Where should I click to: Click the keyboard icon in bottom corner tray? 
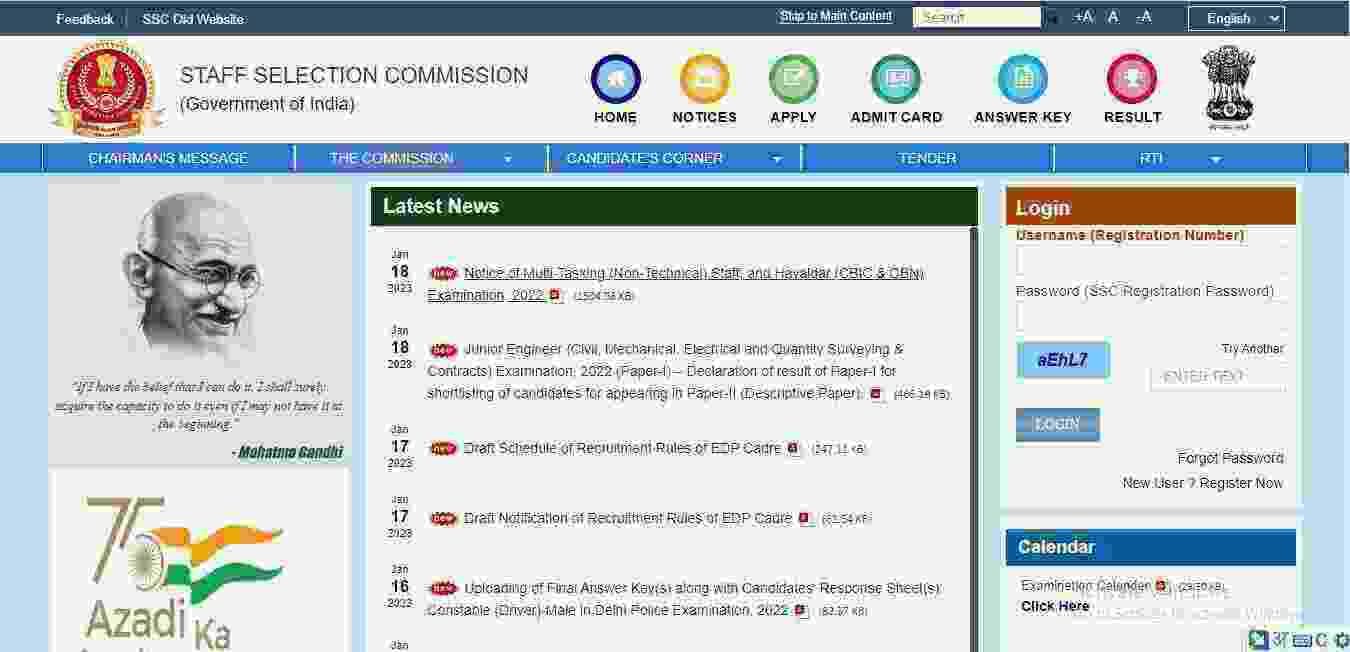pos(1302,640)
